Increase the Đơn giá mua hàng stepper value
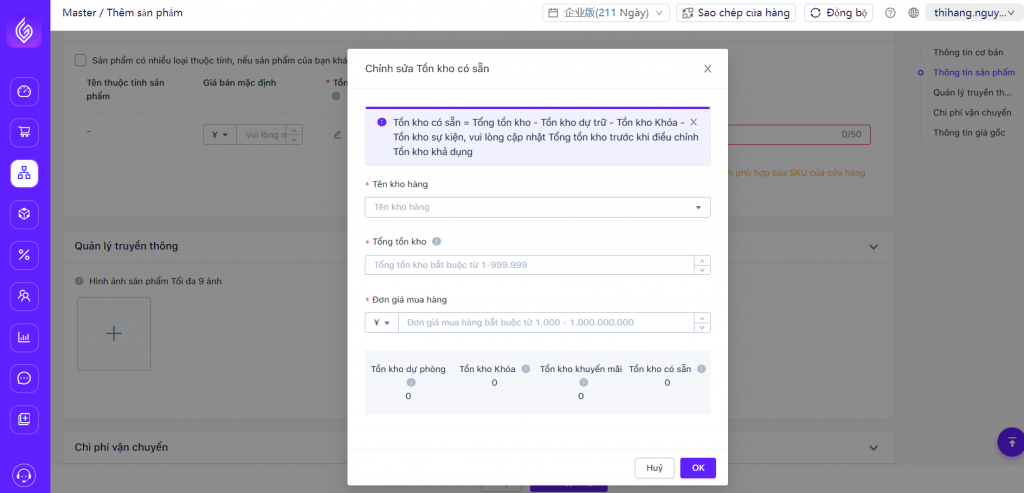This screenshot has height=493, width=1024. [702, 318]
